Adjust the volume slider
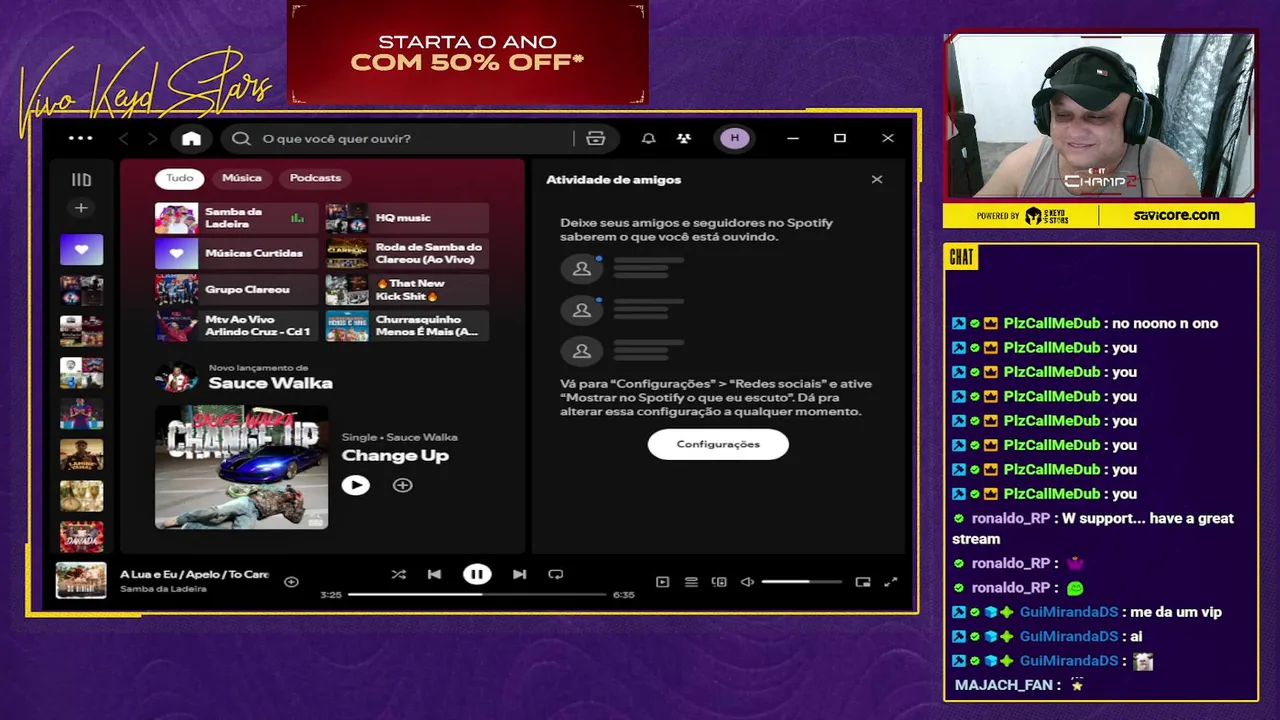The image size is (1280, 720). coord(801,581)
